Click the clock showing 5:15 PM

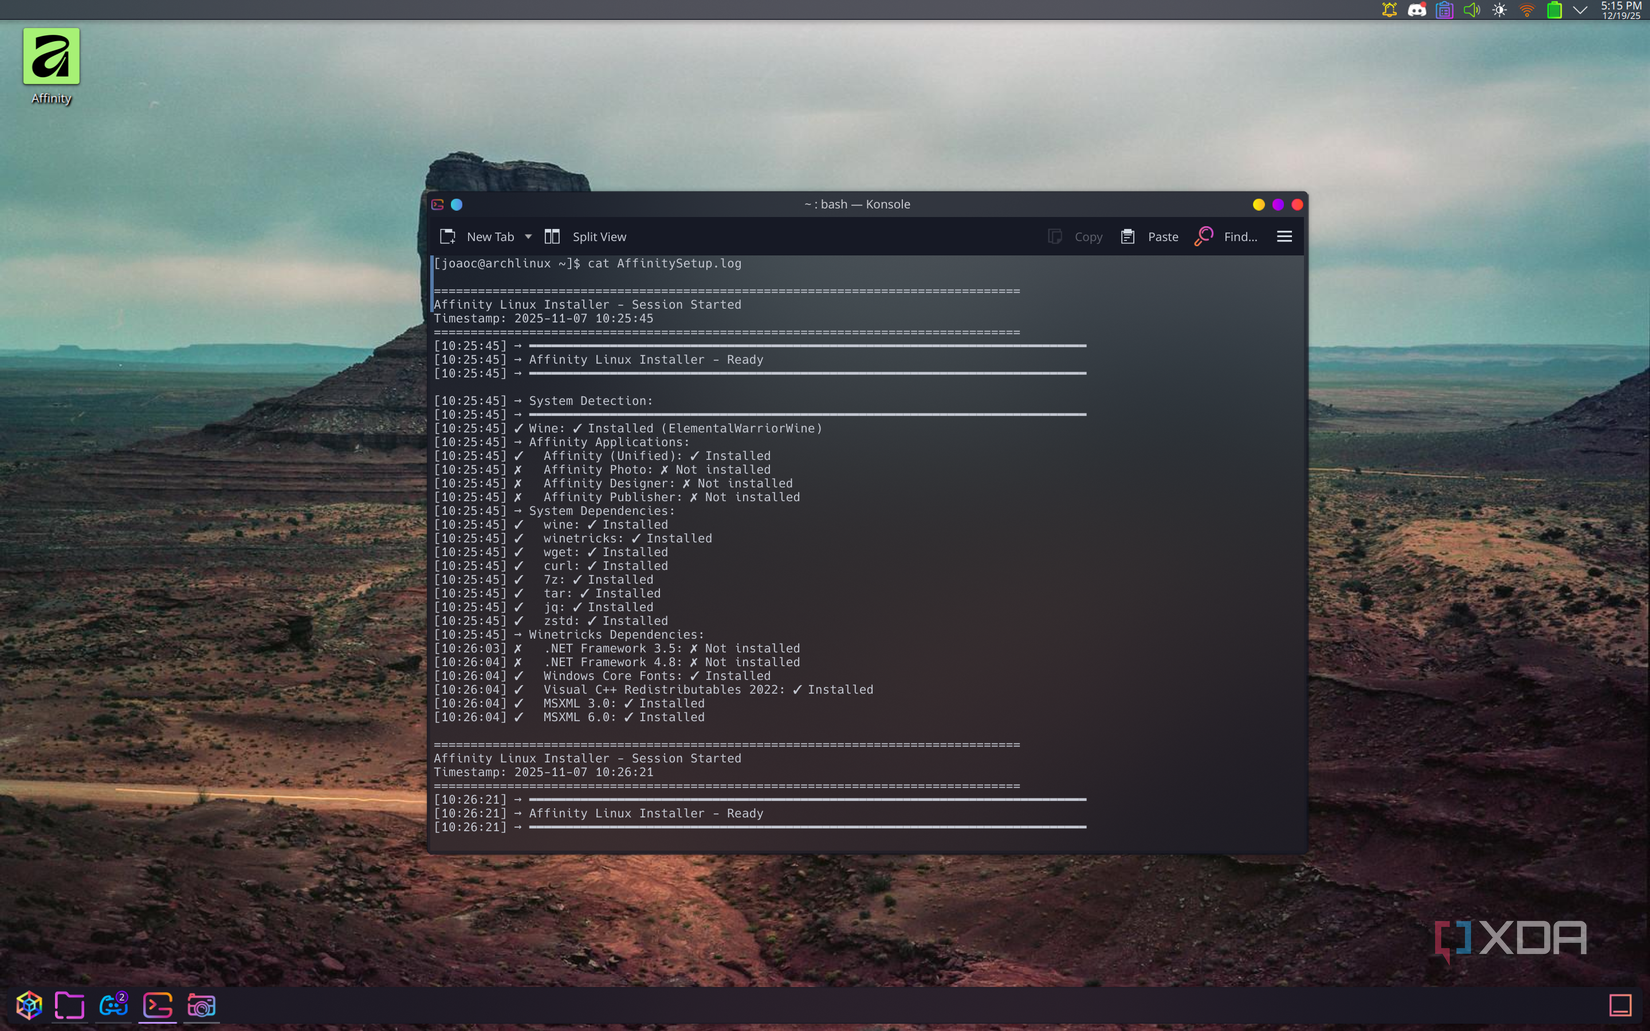coord(1620,10)
